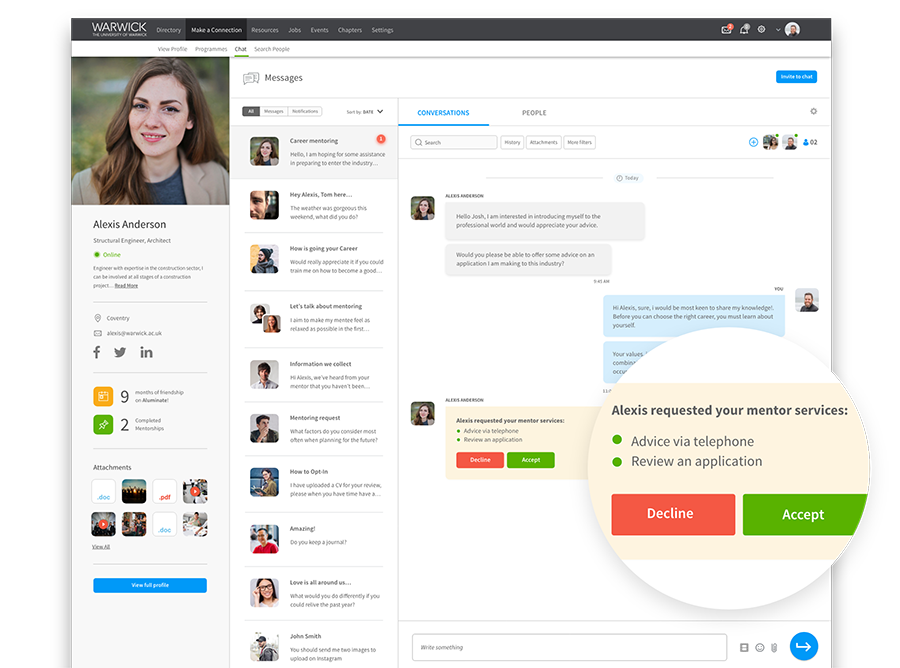Click the unread badge on Career mentoring
This screenshot has height=668, width=900.
coord(381,139)
